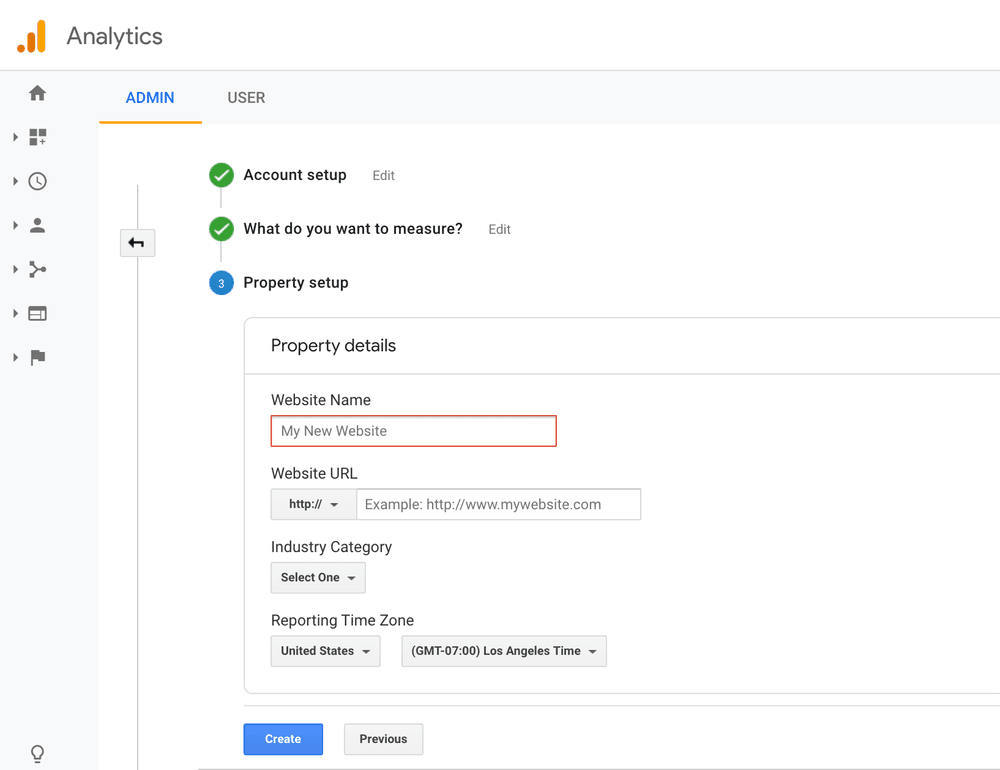
Task: Open the http:// protocol dropdown
Action: click(313, 504)
